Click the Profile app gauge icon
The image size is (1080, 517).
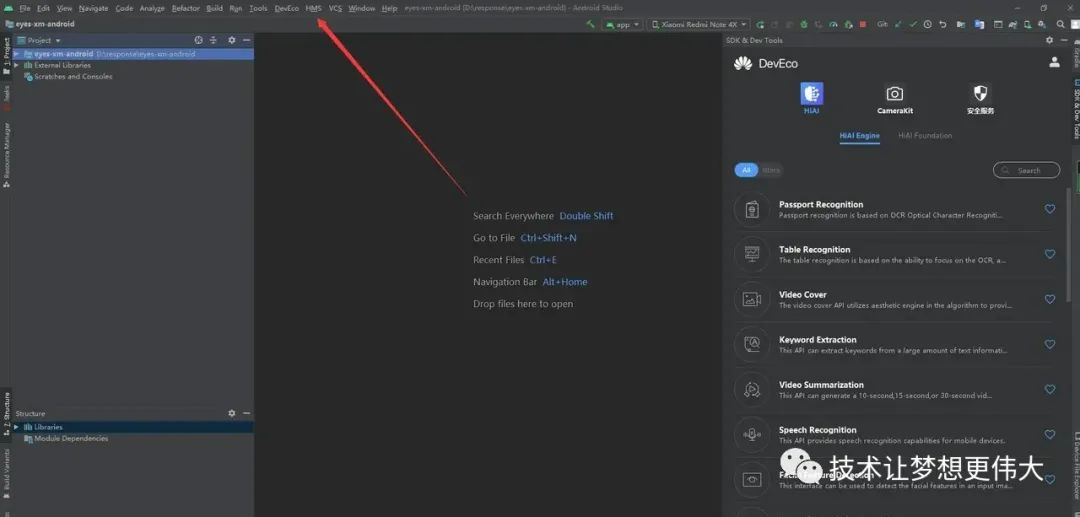(833, 24)
